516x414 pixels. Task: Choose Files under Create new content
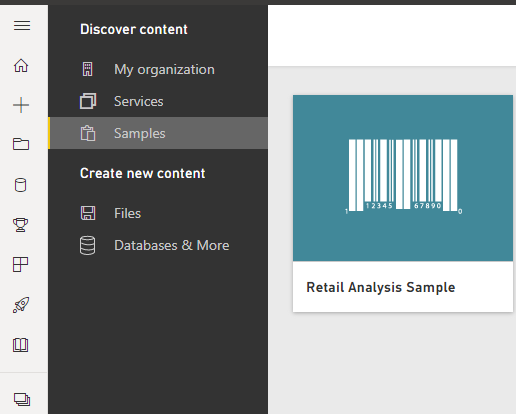click(x=158, y=213)
